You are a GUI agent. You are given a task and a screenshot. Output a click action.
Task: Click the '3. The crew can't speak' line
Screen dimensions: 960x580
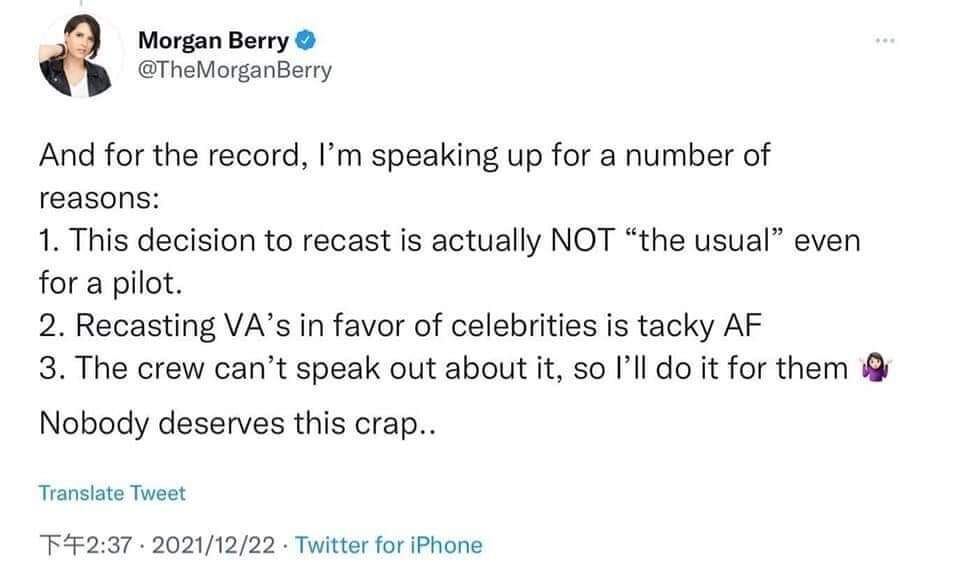tap(443, 368)
